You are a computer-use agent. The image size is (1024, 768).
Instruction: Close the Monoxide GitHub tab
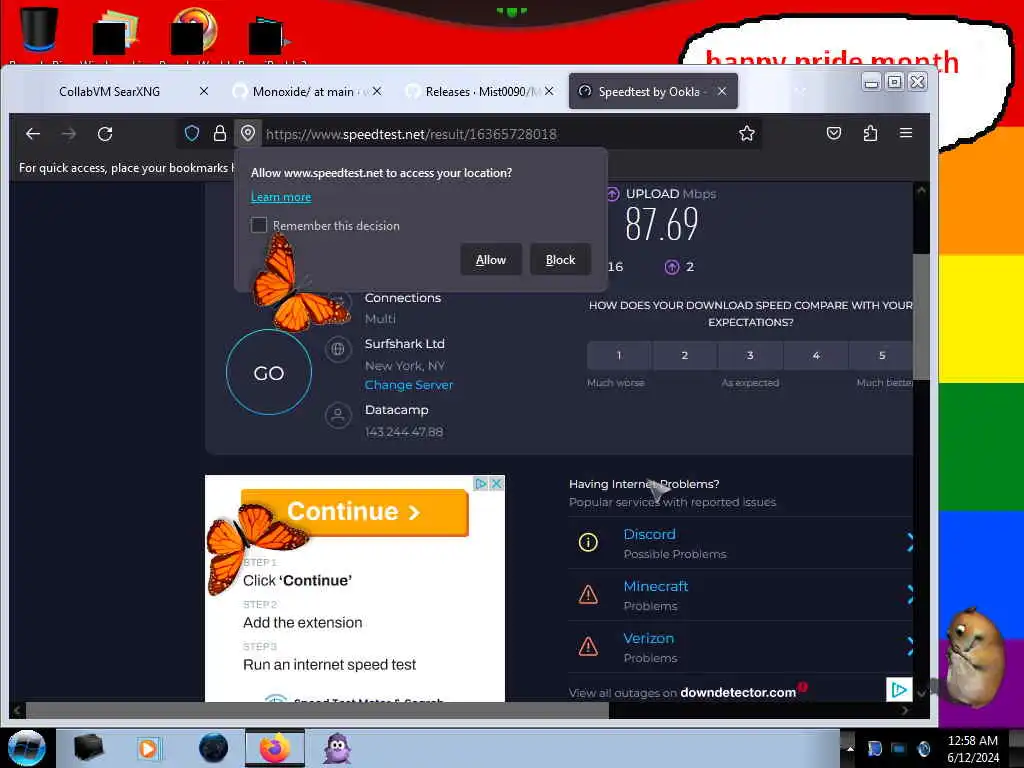coord(377,91)
